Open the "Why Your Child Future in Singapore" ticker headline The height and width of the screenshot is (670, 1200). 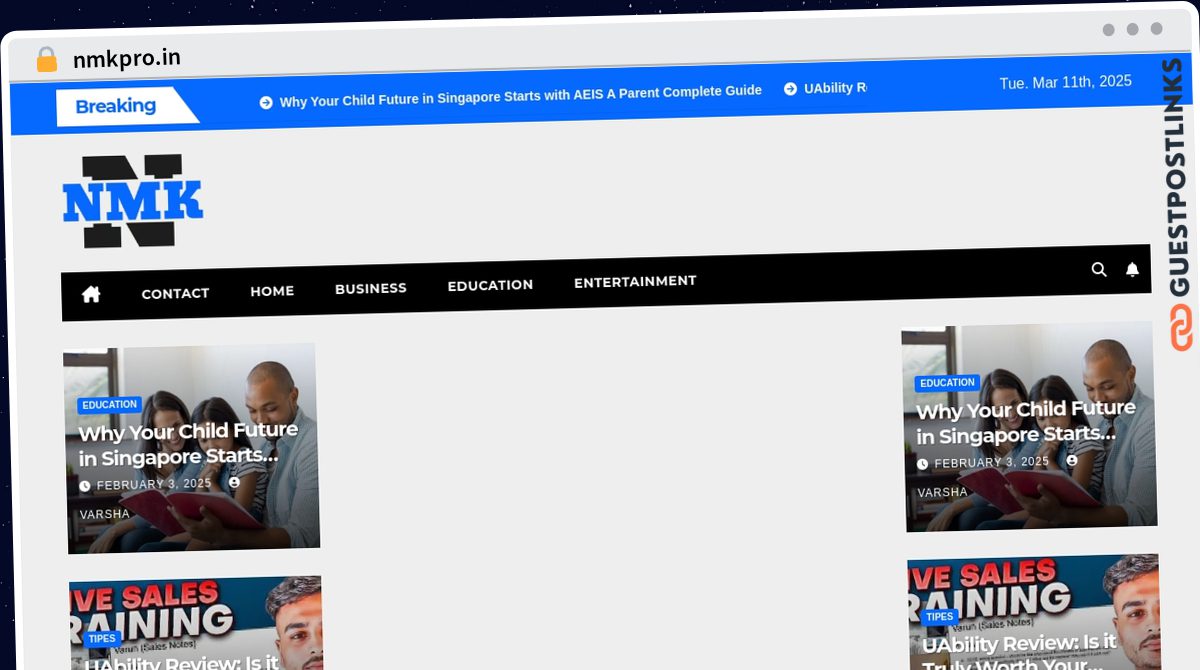pyautogui.click(x=520, y=96)
